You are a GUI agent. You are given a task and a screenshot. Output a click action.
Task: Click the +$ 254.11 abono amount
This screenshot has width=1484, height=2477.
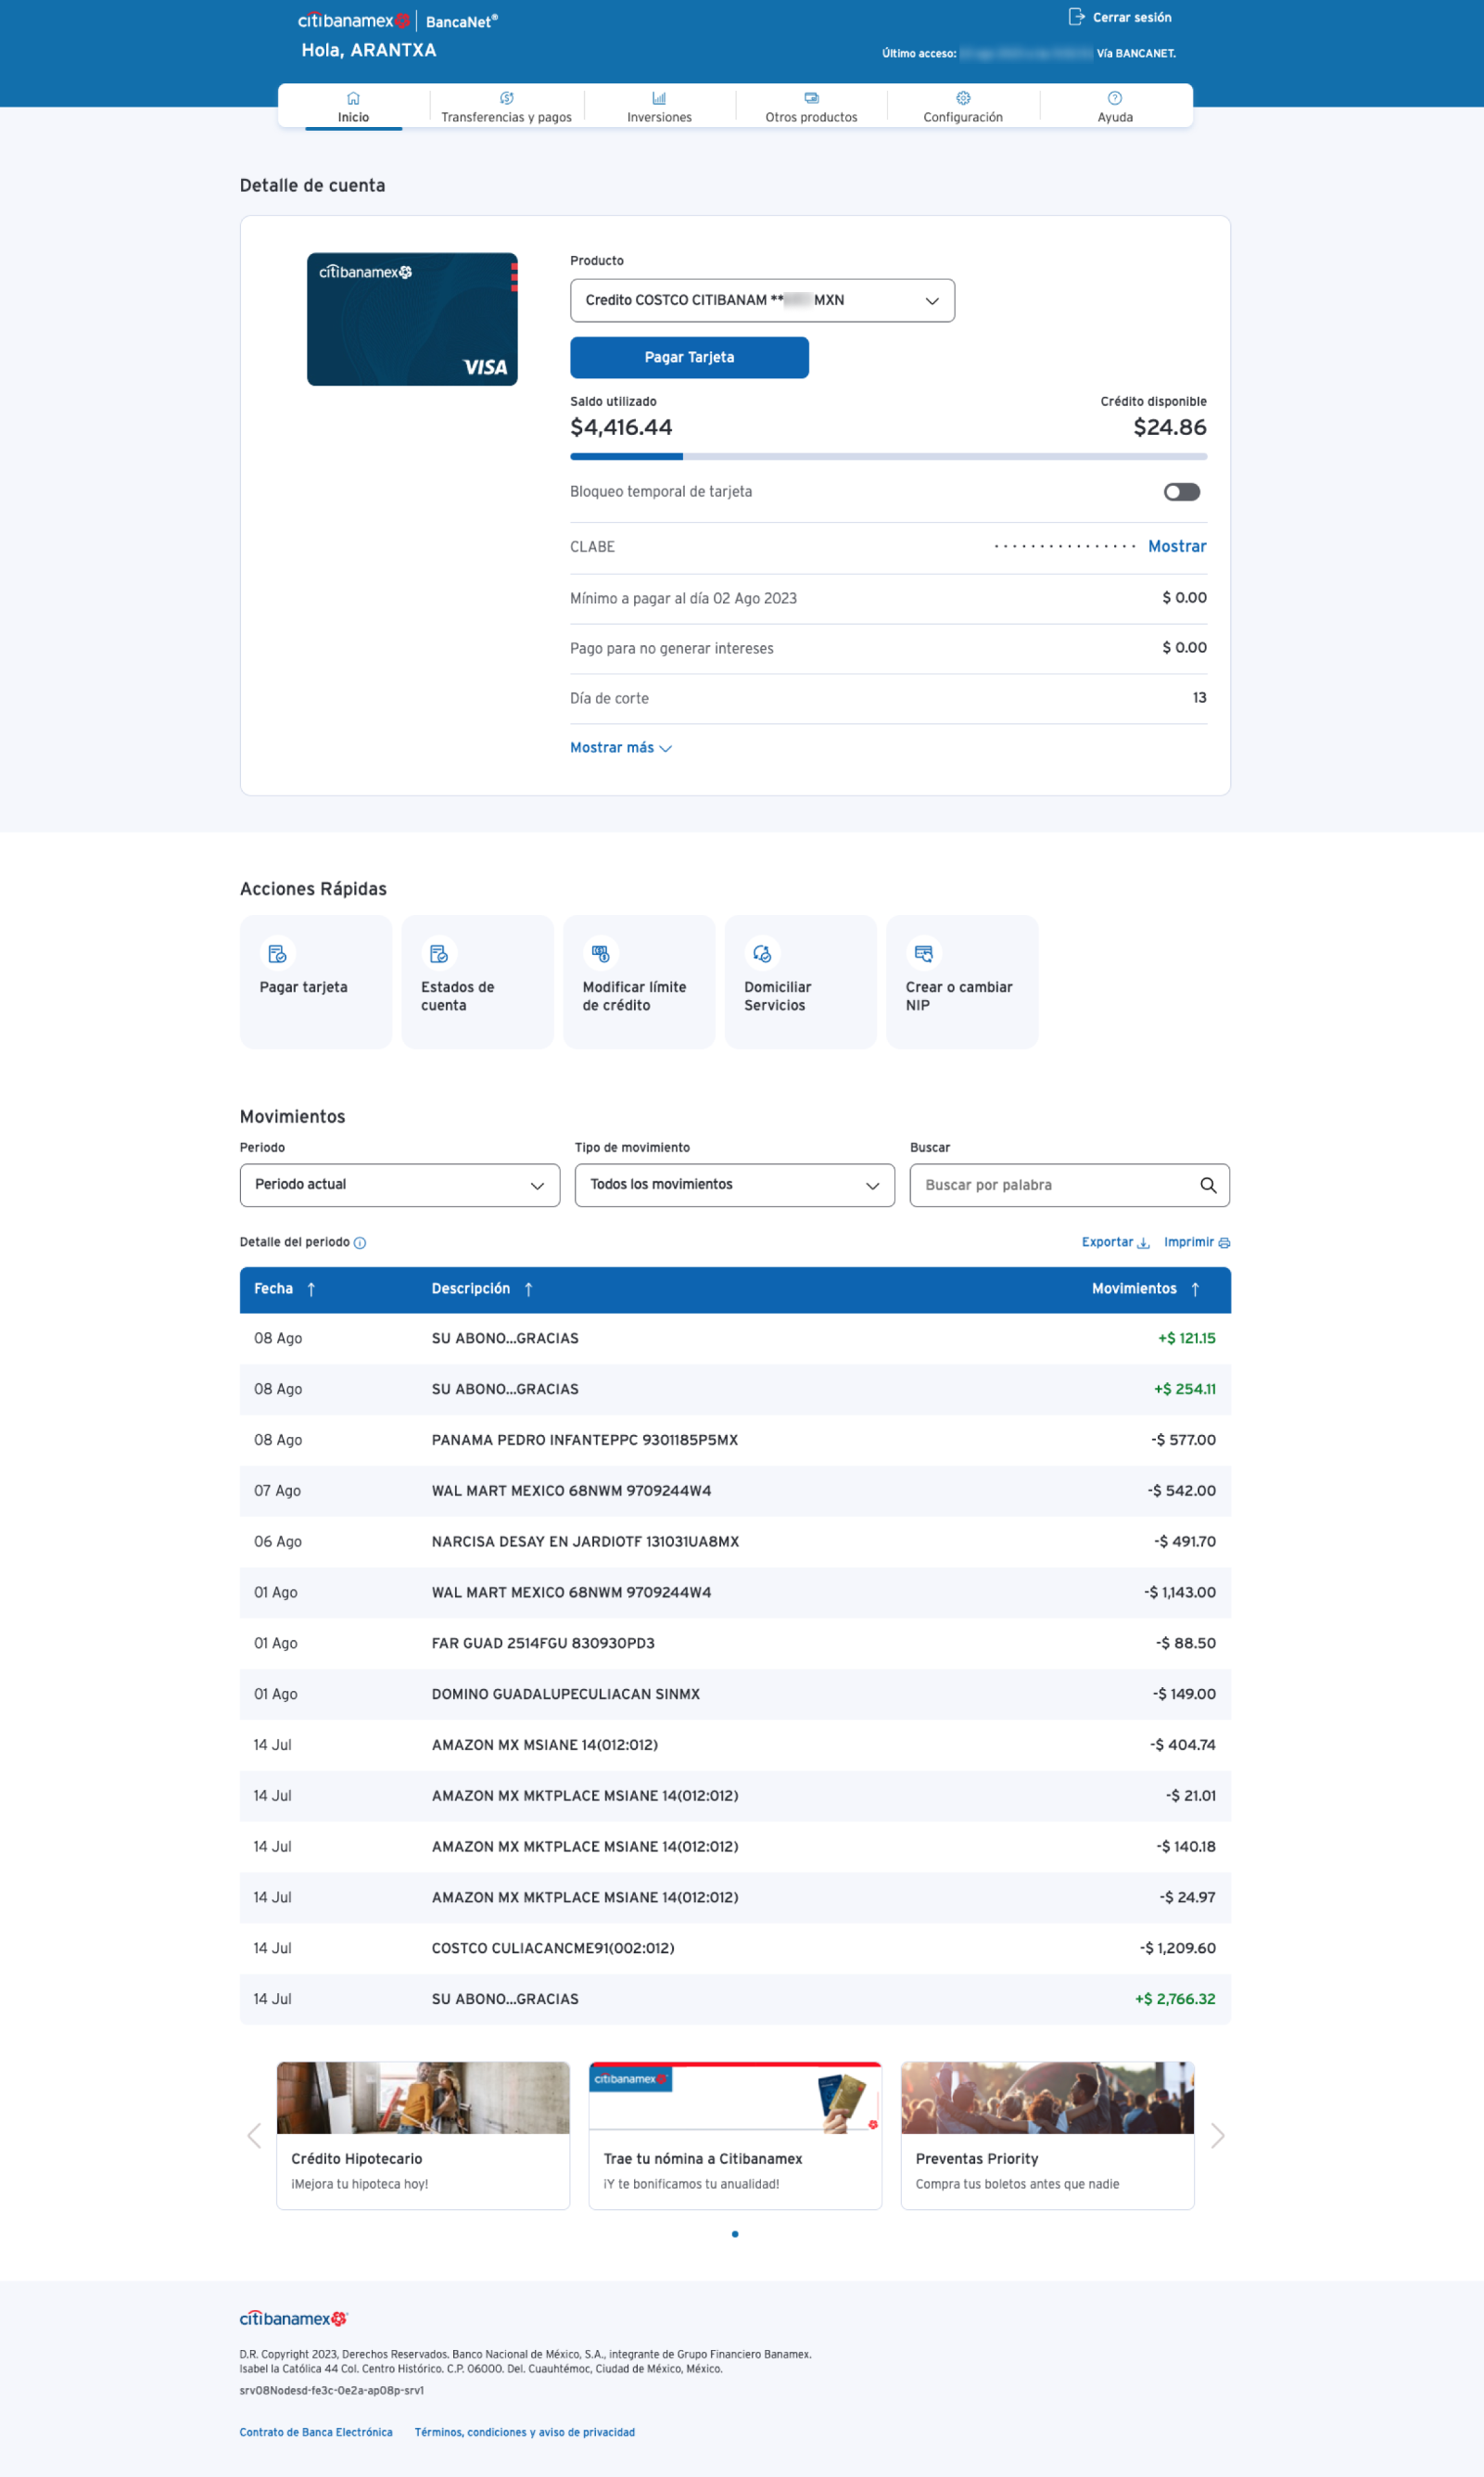coord(1185,1389)
